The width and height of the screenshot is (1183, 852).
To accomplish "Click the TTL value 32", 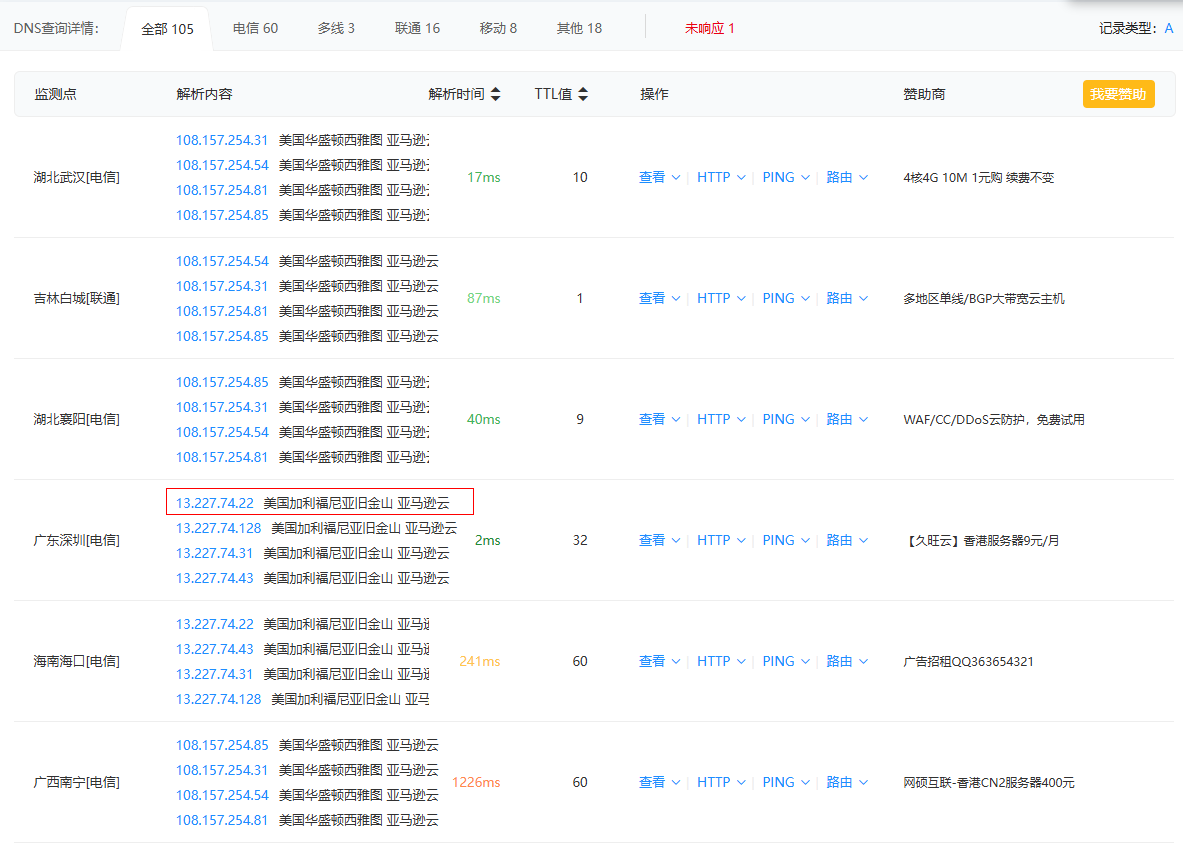I will coord(580,540).
